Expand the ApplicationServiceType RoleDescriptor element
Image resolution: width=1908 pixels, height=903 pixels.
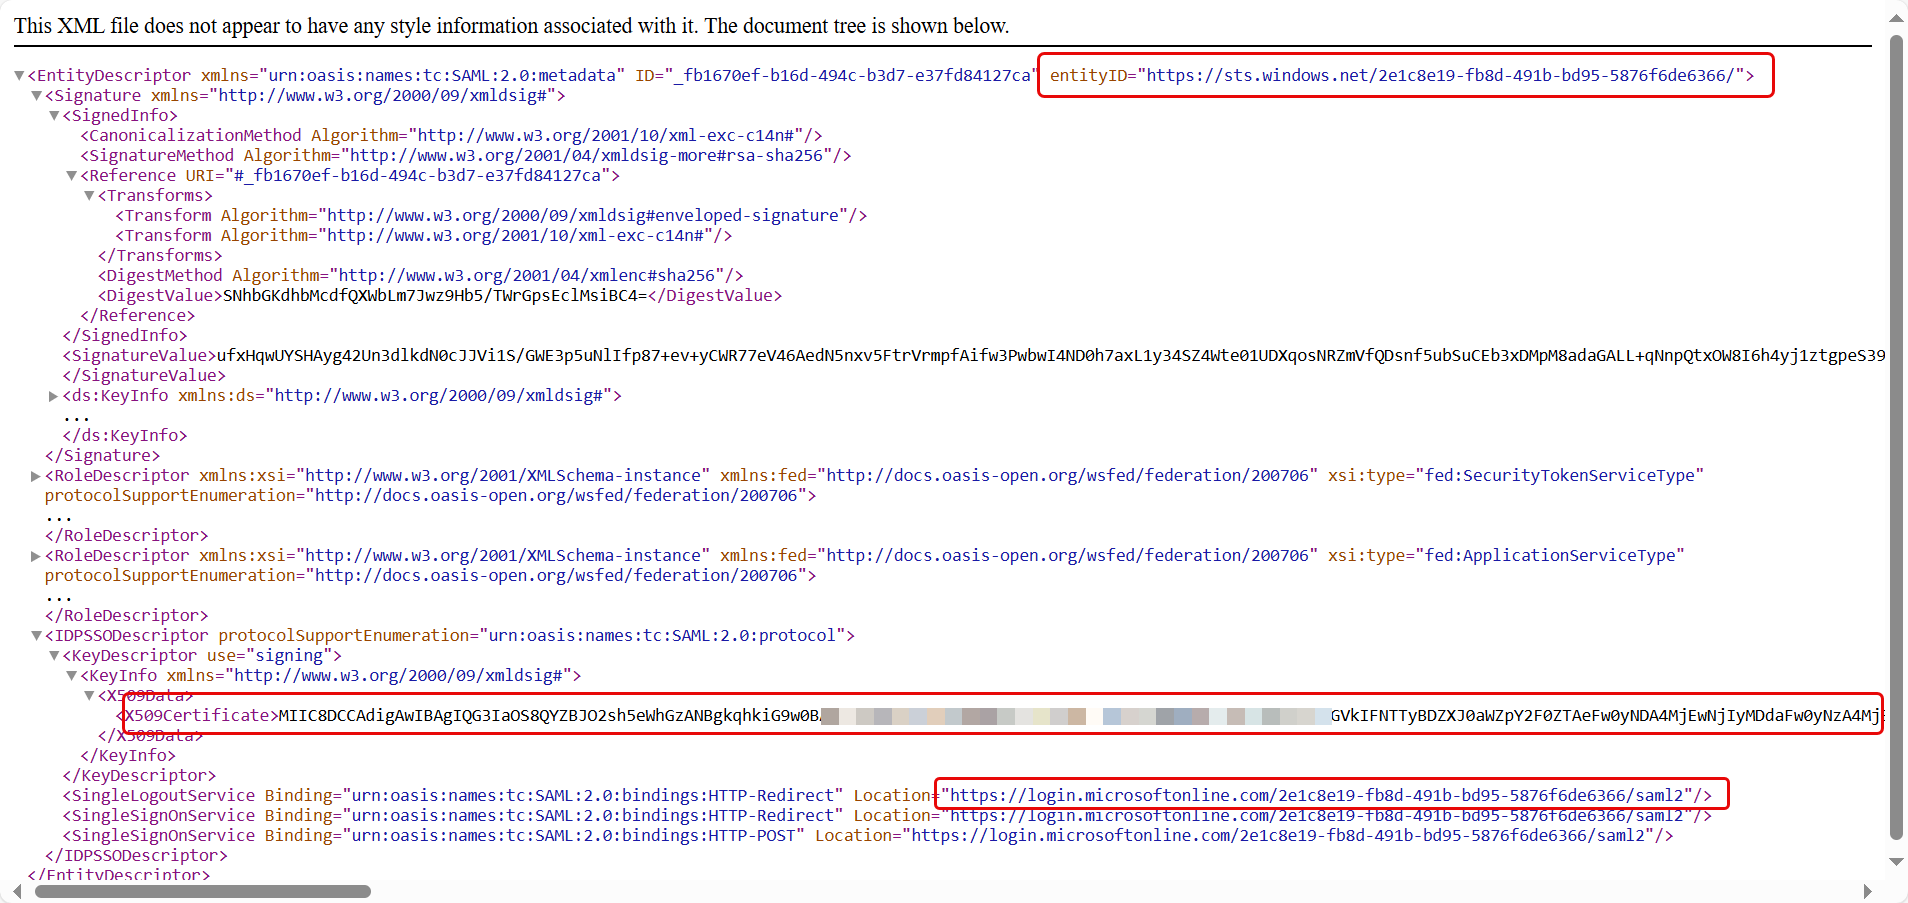point(36,556)
